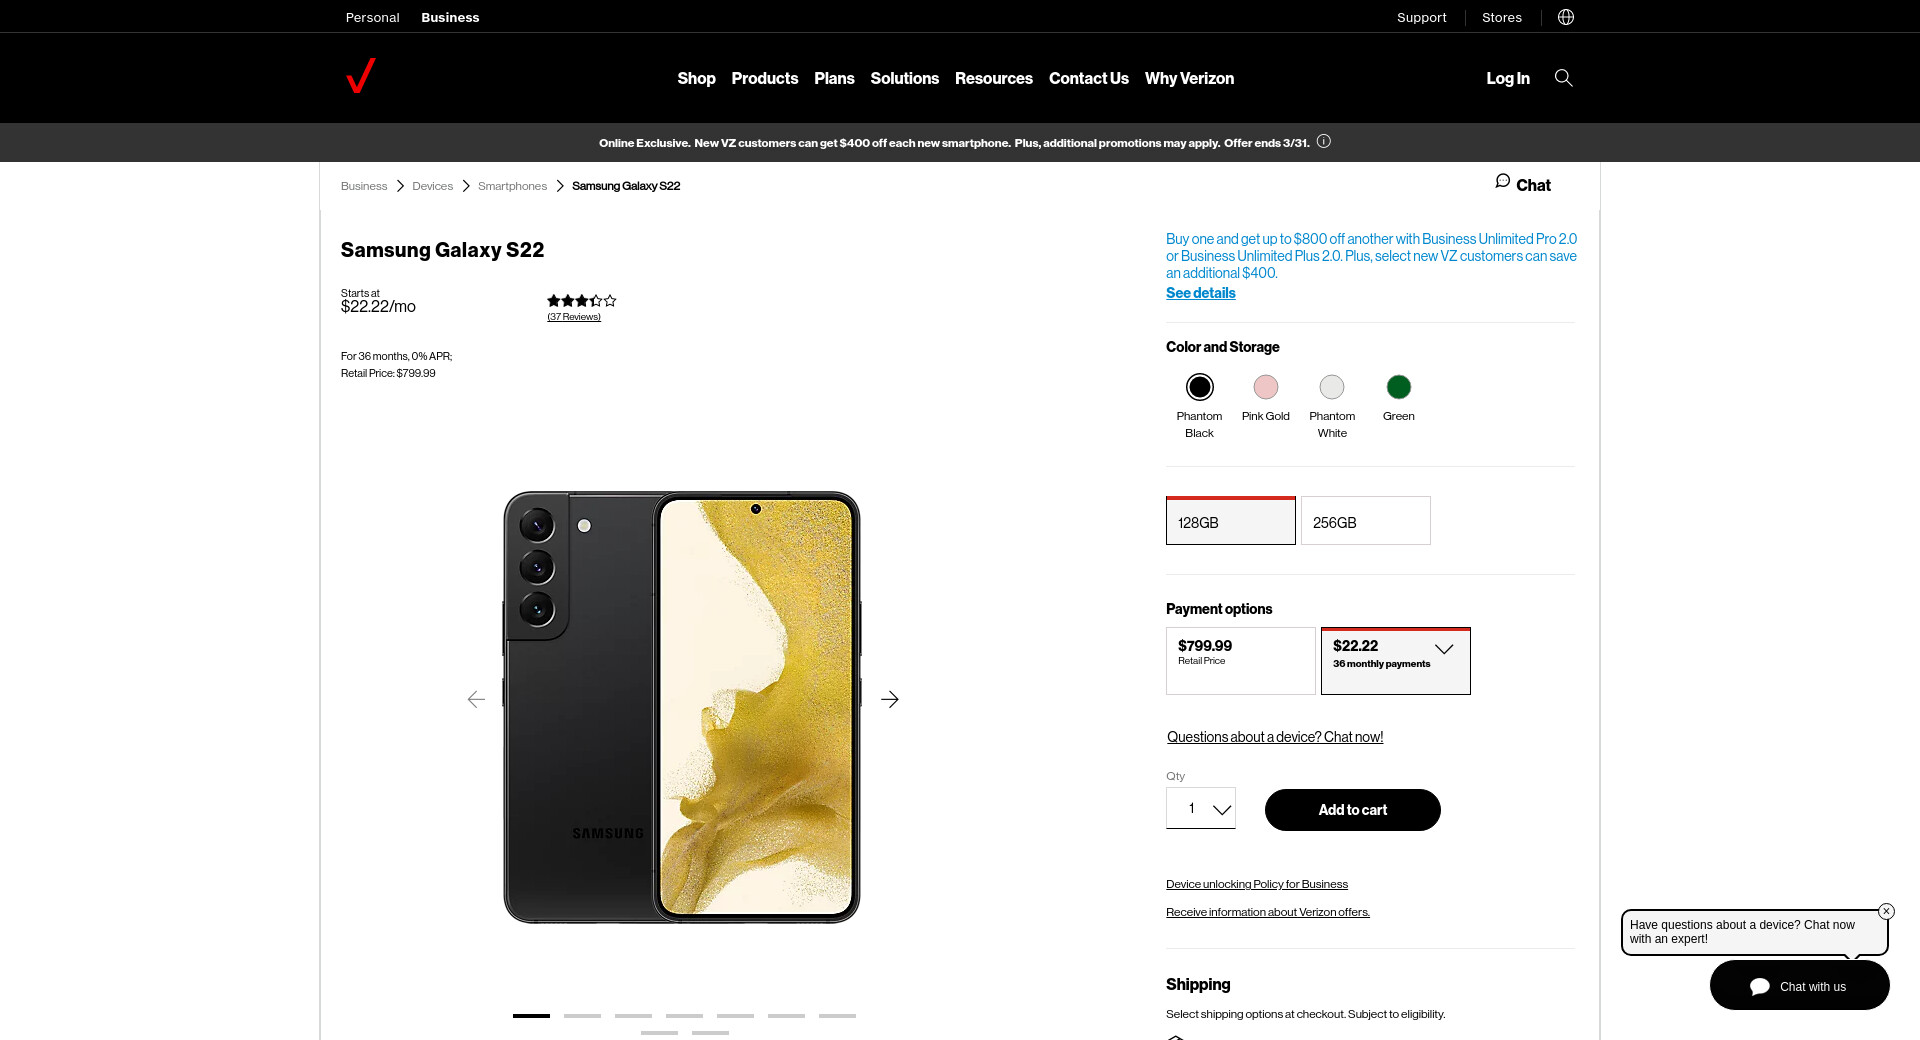
Task: Click the globe language icon
Action: 1566,17
